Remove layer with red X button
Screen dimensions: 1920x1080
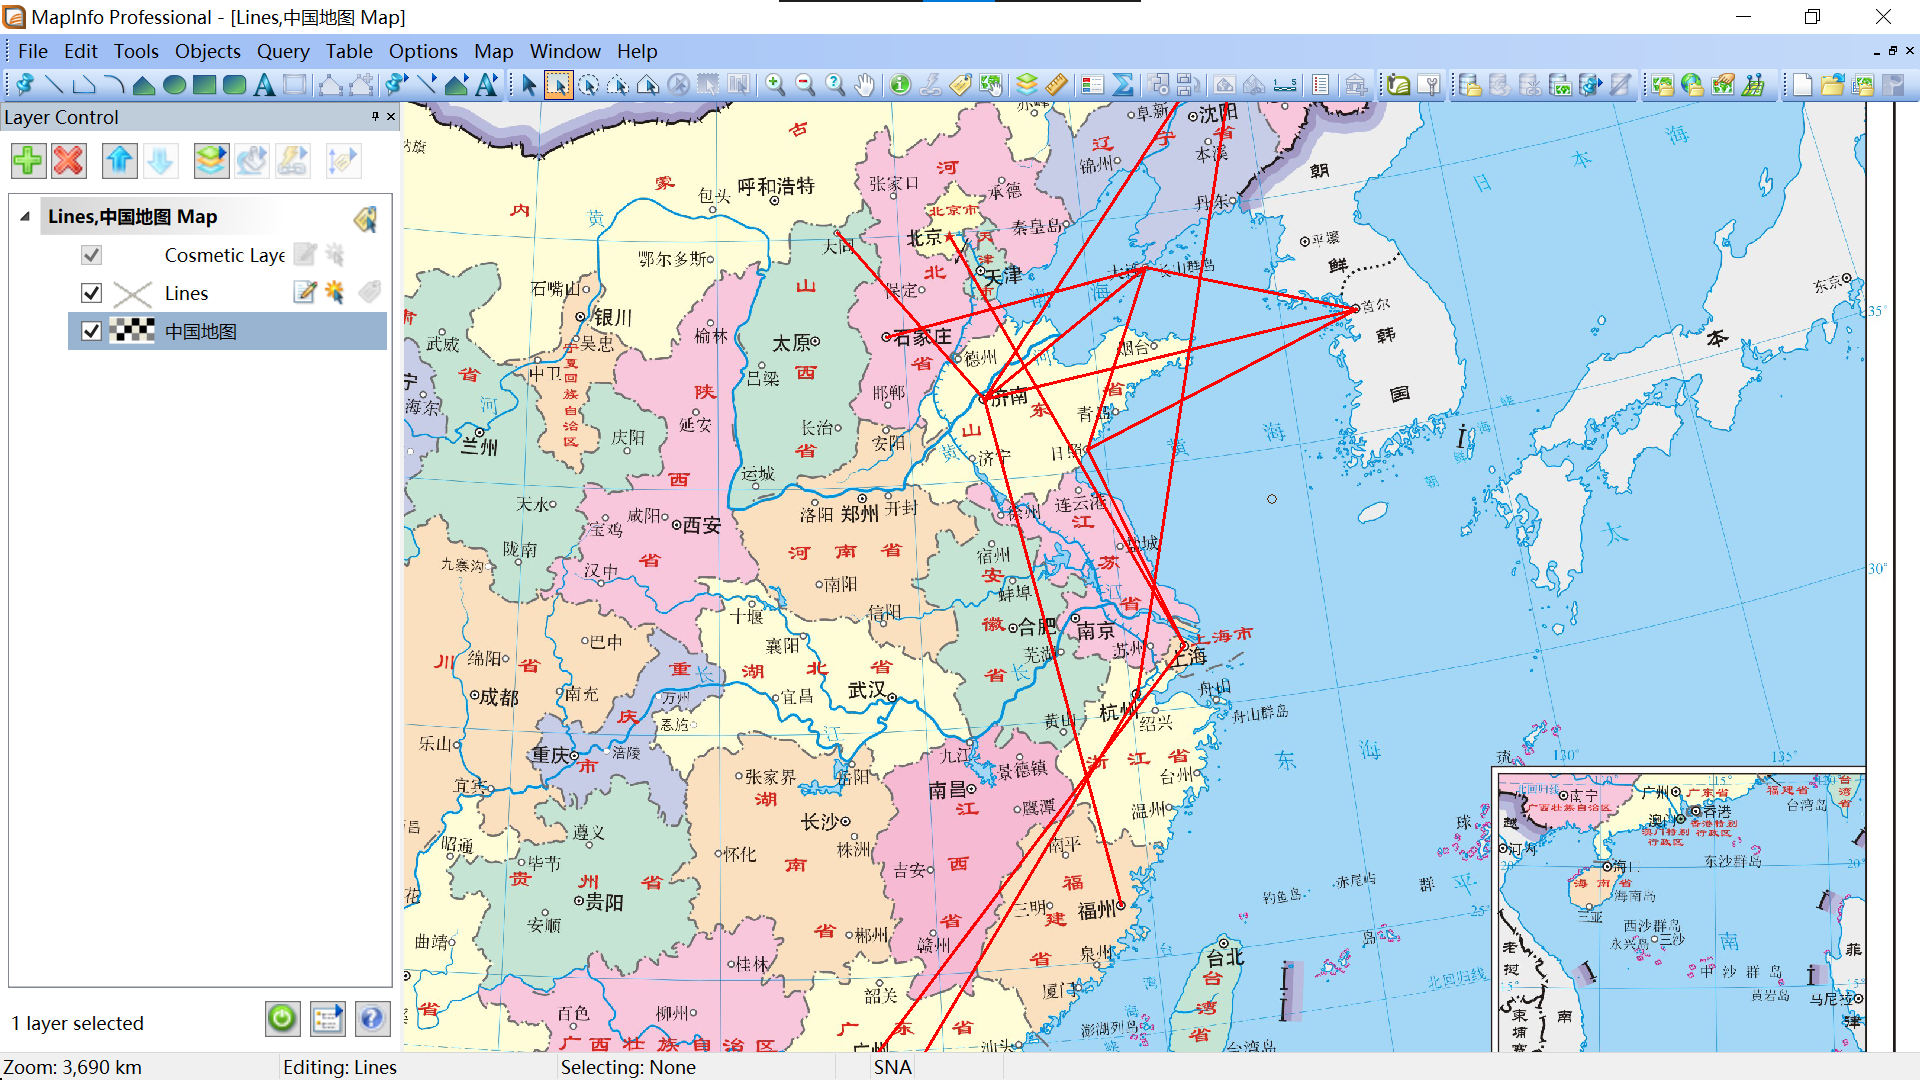(69, 161)
